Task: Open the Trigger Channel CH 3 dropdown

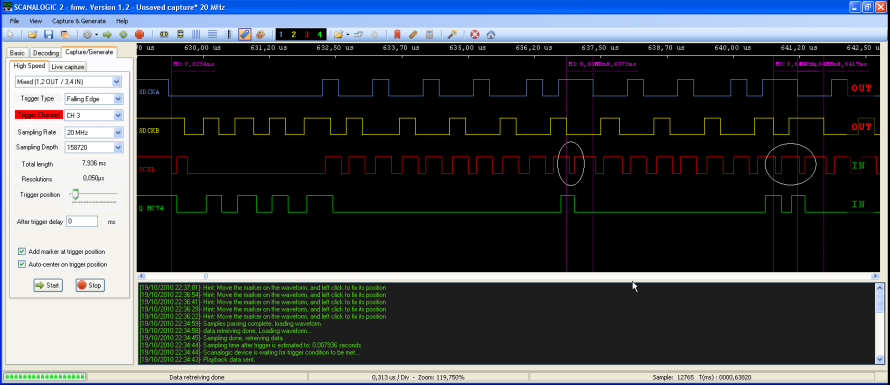Action: (x=94, y=115)
